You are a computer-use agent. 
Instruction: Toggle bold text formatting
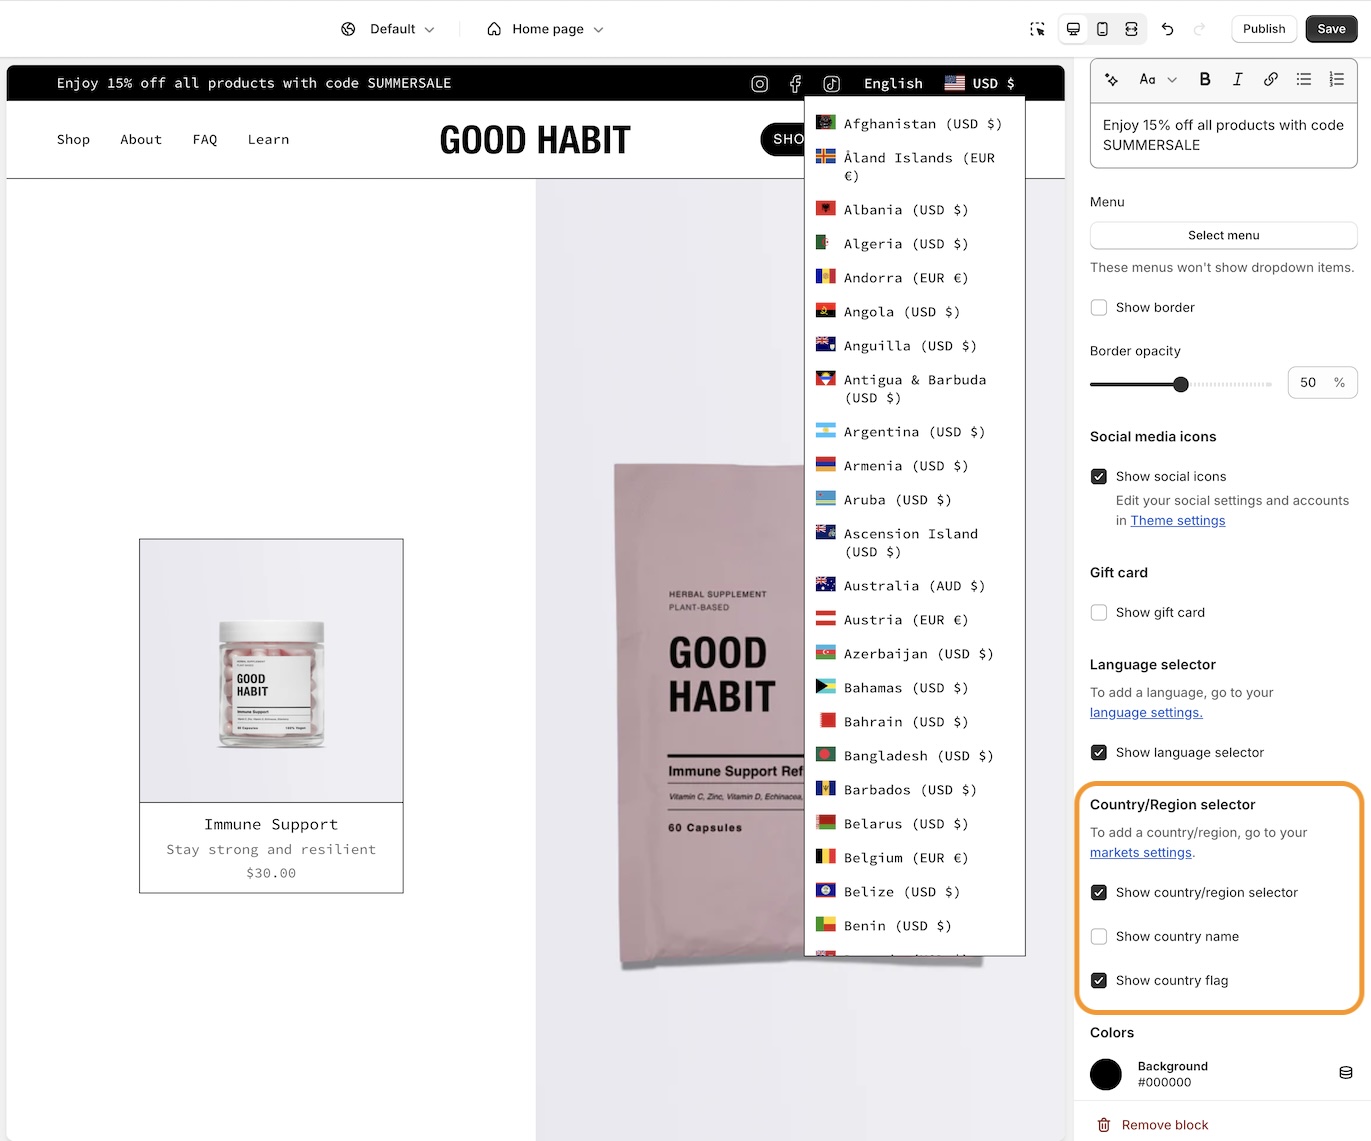click(x=1205, y=79)
